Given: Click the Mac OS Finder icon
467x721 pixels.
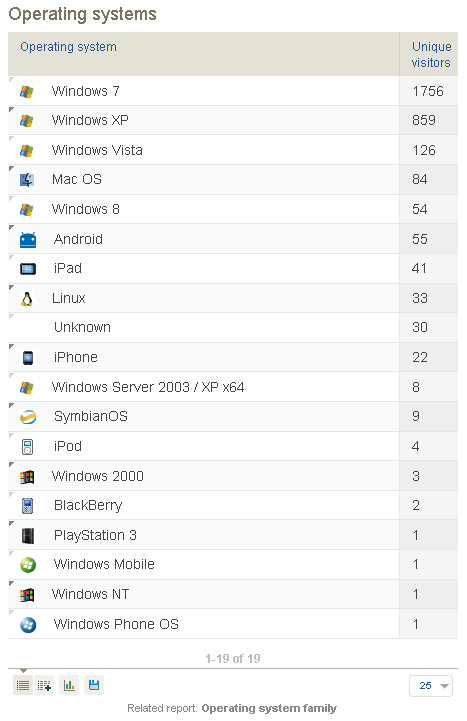Looking at the screenshot, I should point(27,180).
